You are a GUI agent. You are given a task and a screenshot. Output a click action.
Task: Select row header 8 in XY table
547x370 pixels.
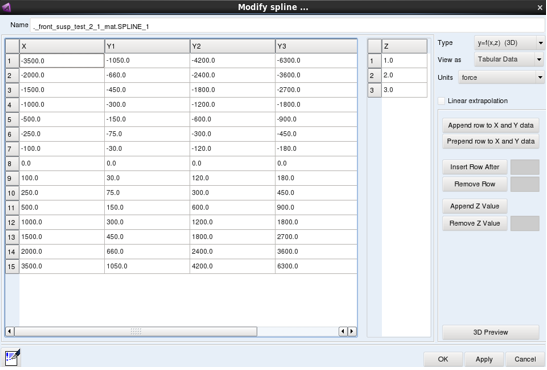point(12,164)
